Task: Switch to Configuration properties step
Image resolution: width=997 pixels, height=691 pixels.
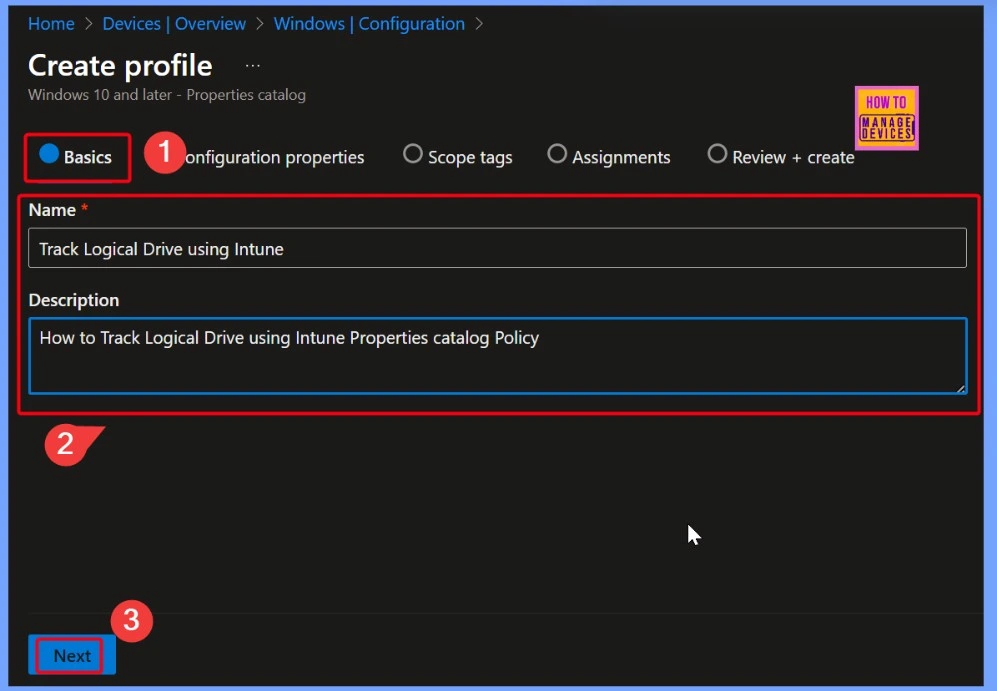Action: point(274,157)
